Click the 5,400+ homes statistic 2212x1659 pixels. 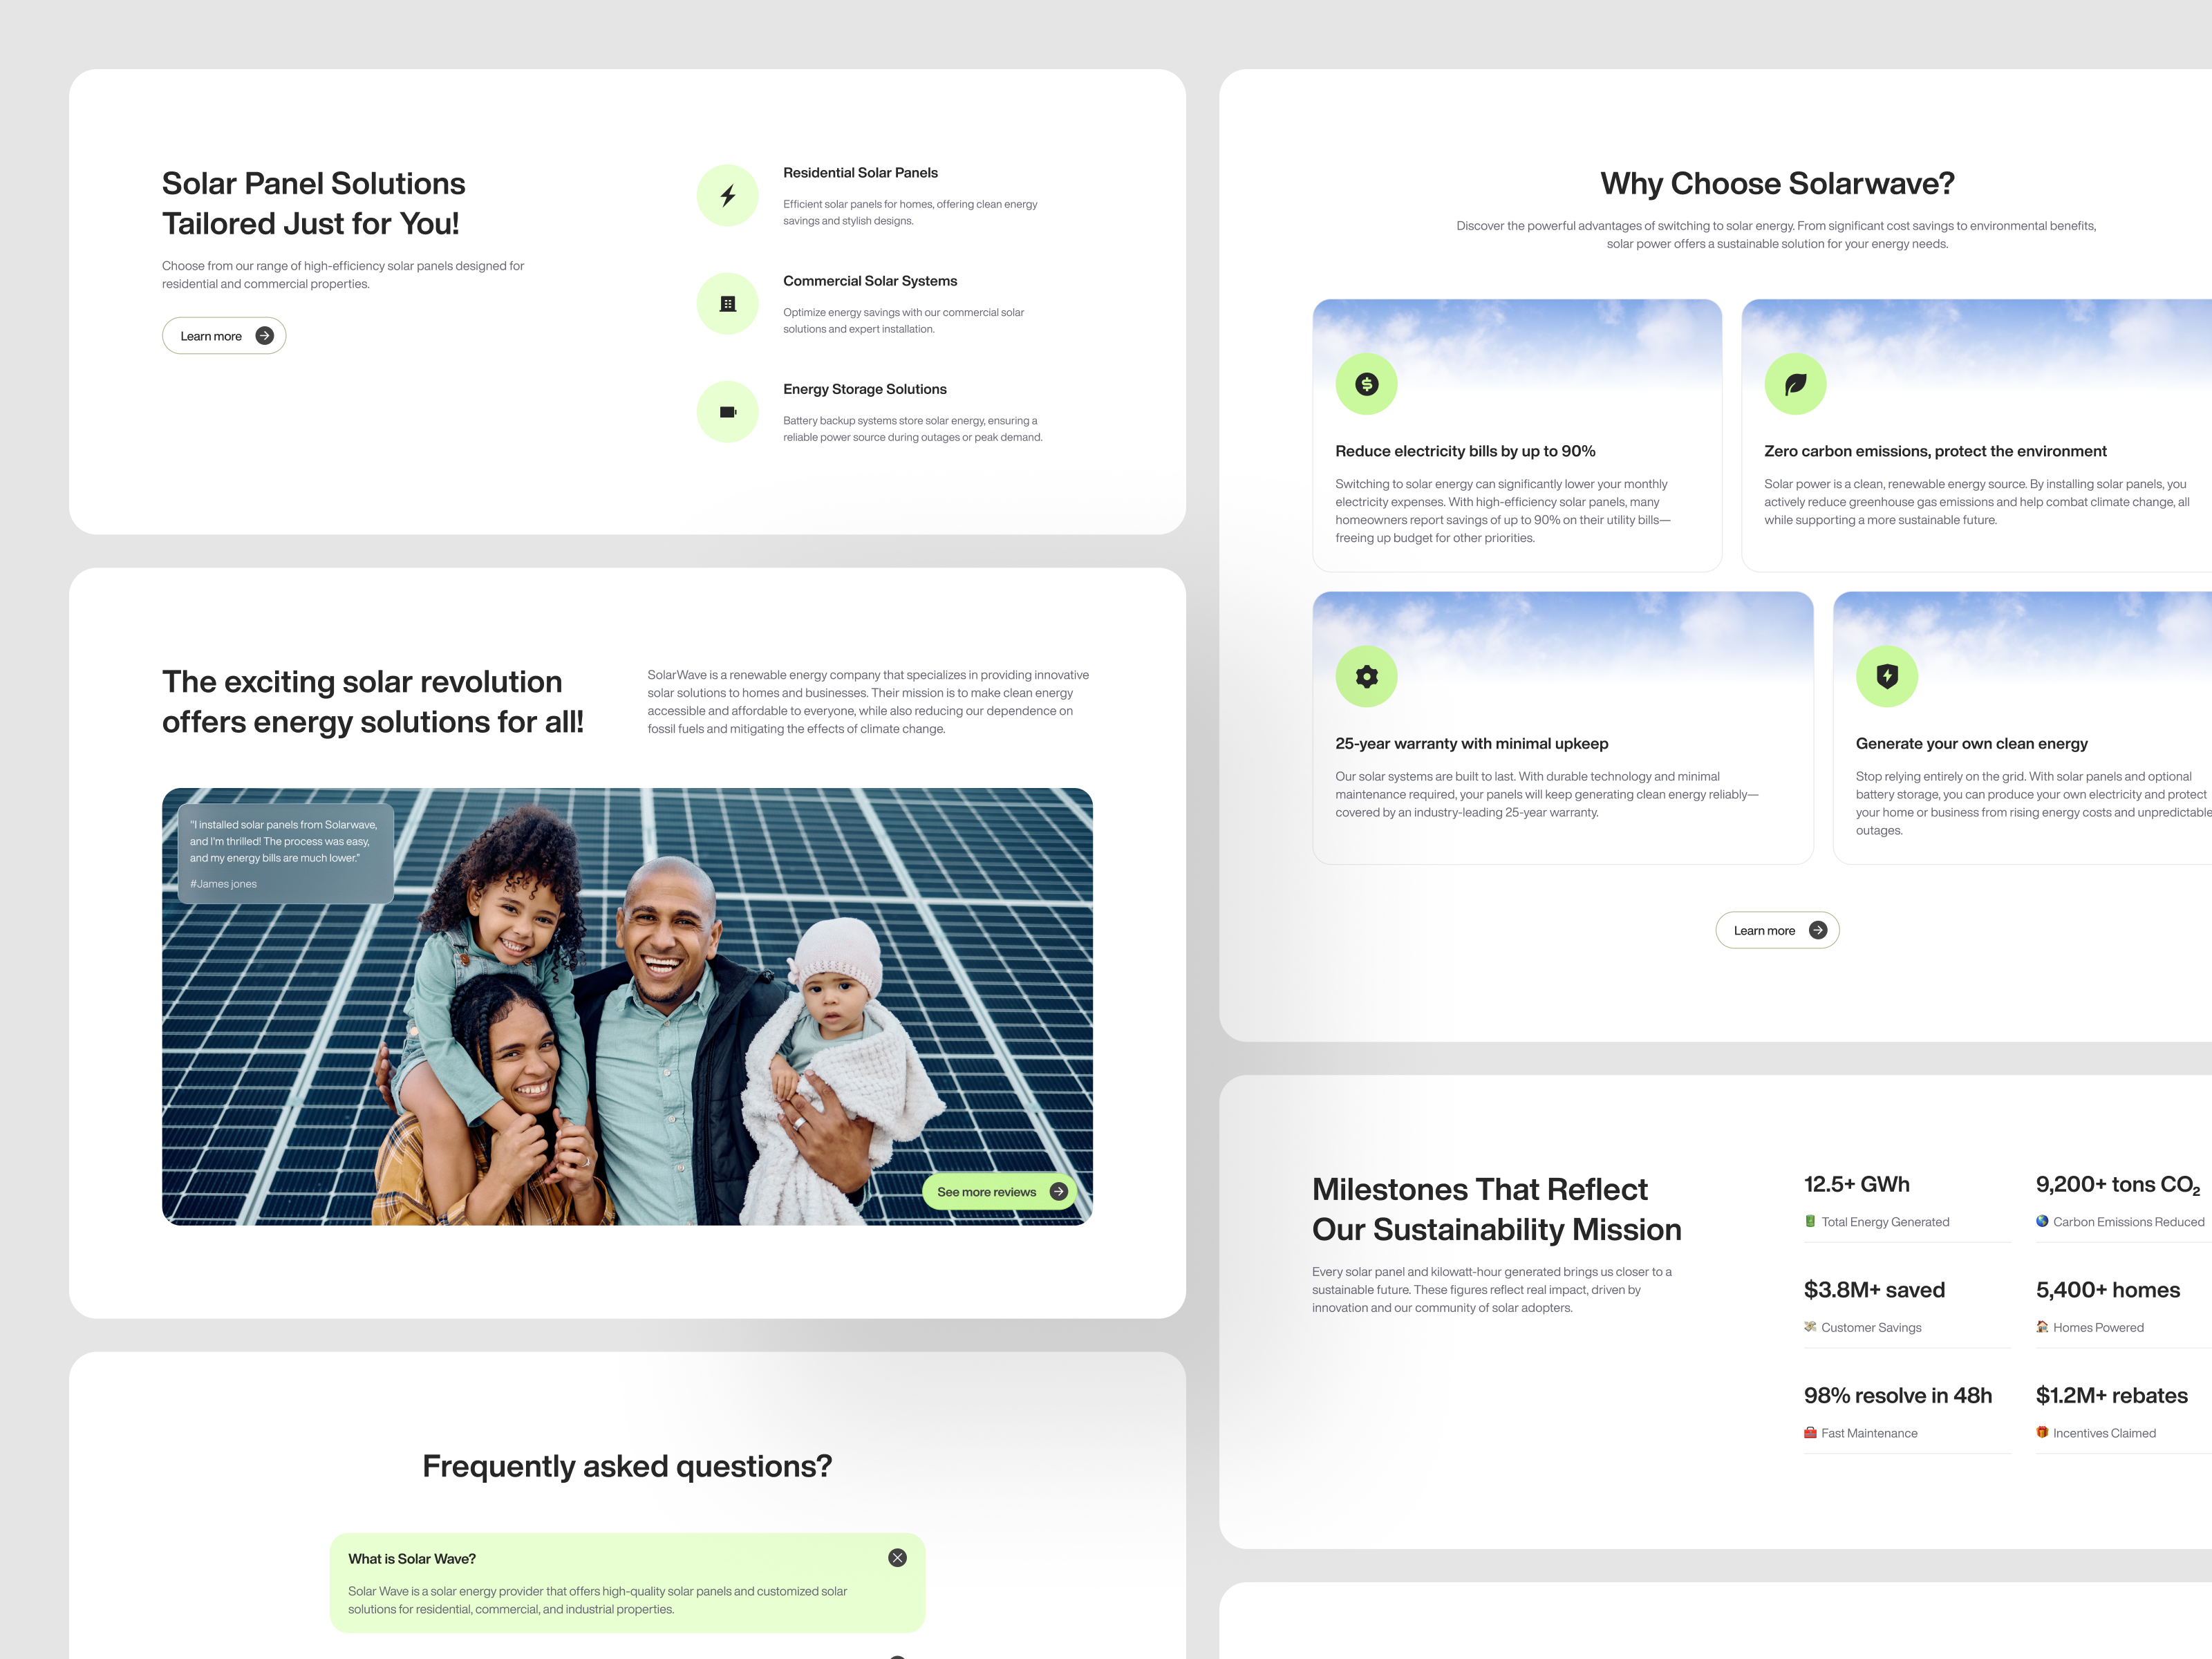pyautogui.click(x=2107, y=1290)
